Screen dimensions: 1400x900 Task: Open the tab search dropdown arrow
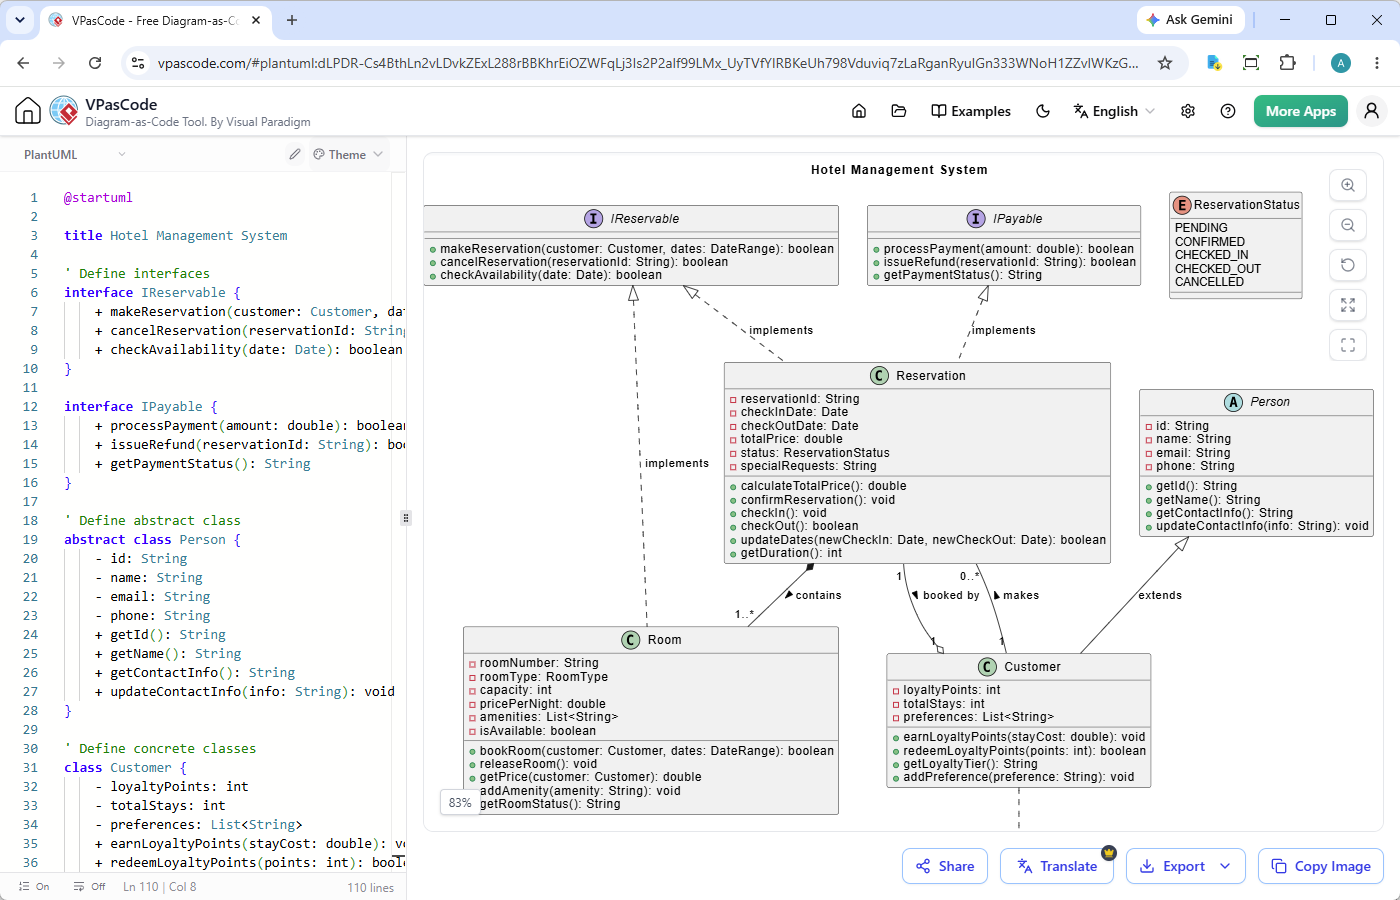coord(20,20)
